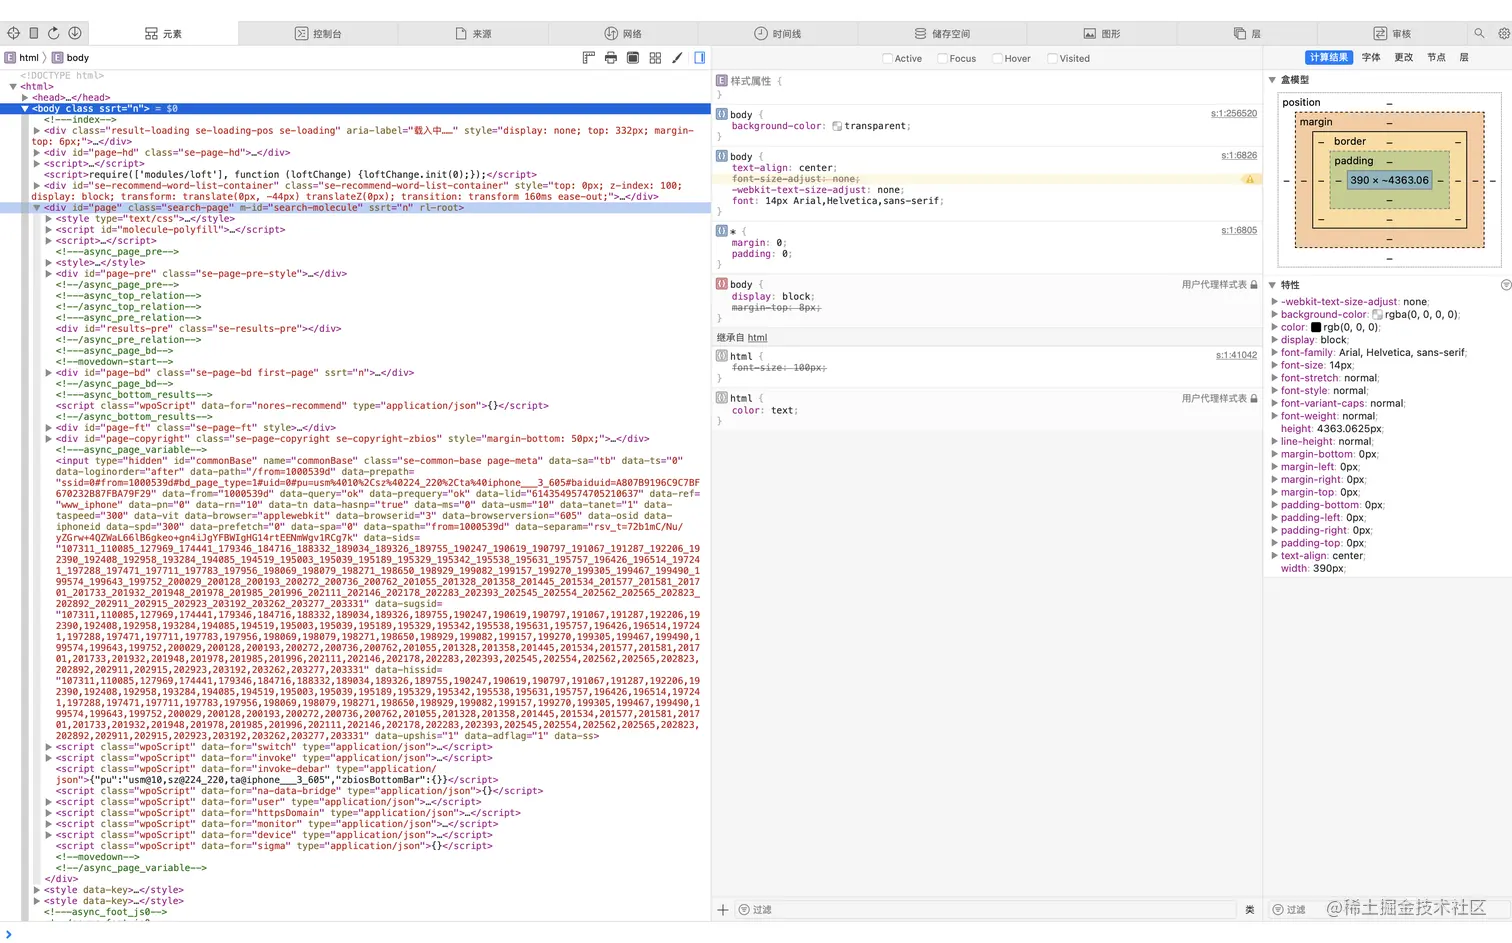Click the rule icon beside html font-size
This screenshot has width=1512, height=943.
click(x=721, y=356)
